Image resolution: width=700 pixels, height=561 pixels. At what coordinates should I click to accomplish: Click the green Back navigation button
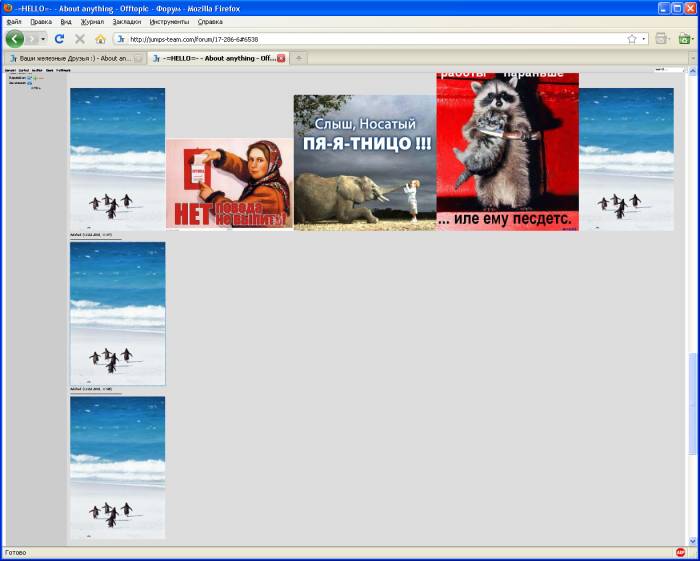click(15, 39)
